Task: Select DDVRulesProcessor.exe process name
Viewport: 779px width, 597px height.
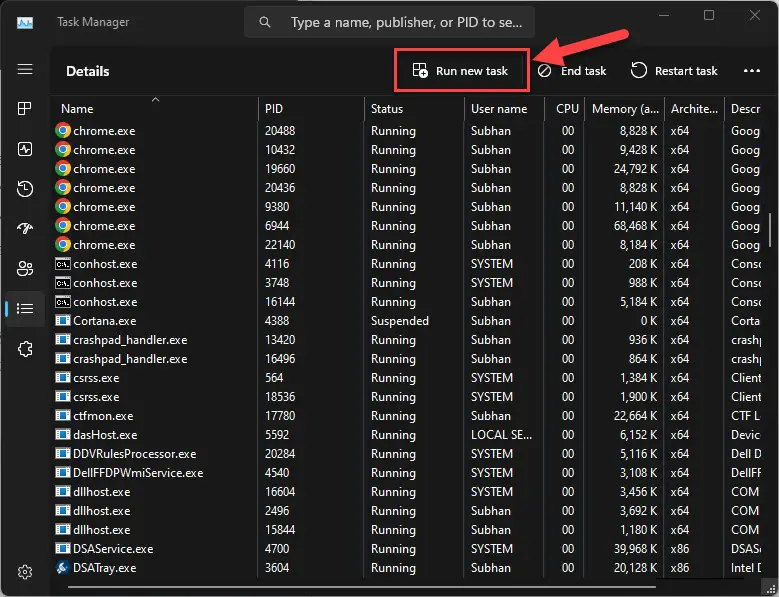Action: (x=134, y=453)
